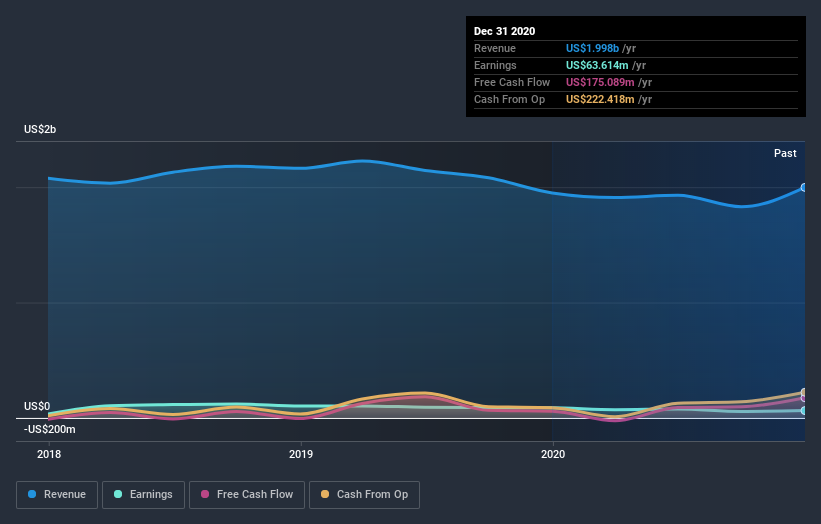Click the orange Cash From Op endpoint marker
The width and height of the screenshot is (821, 524).
click(804, 392)
